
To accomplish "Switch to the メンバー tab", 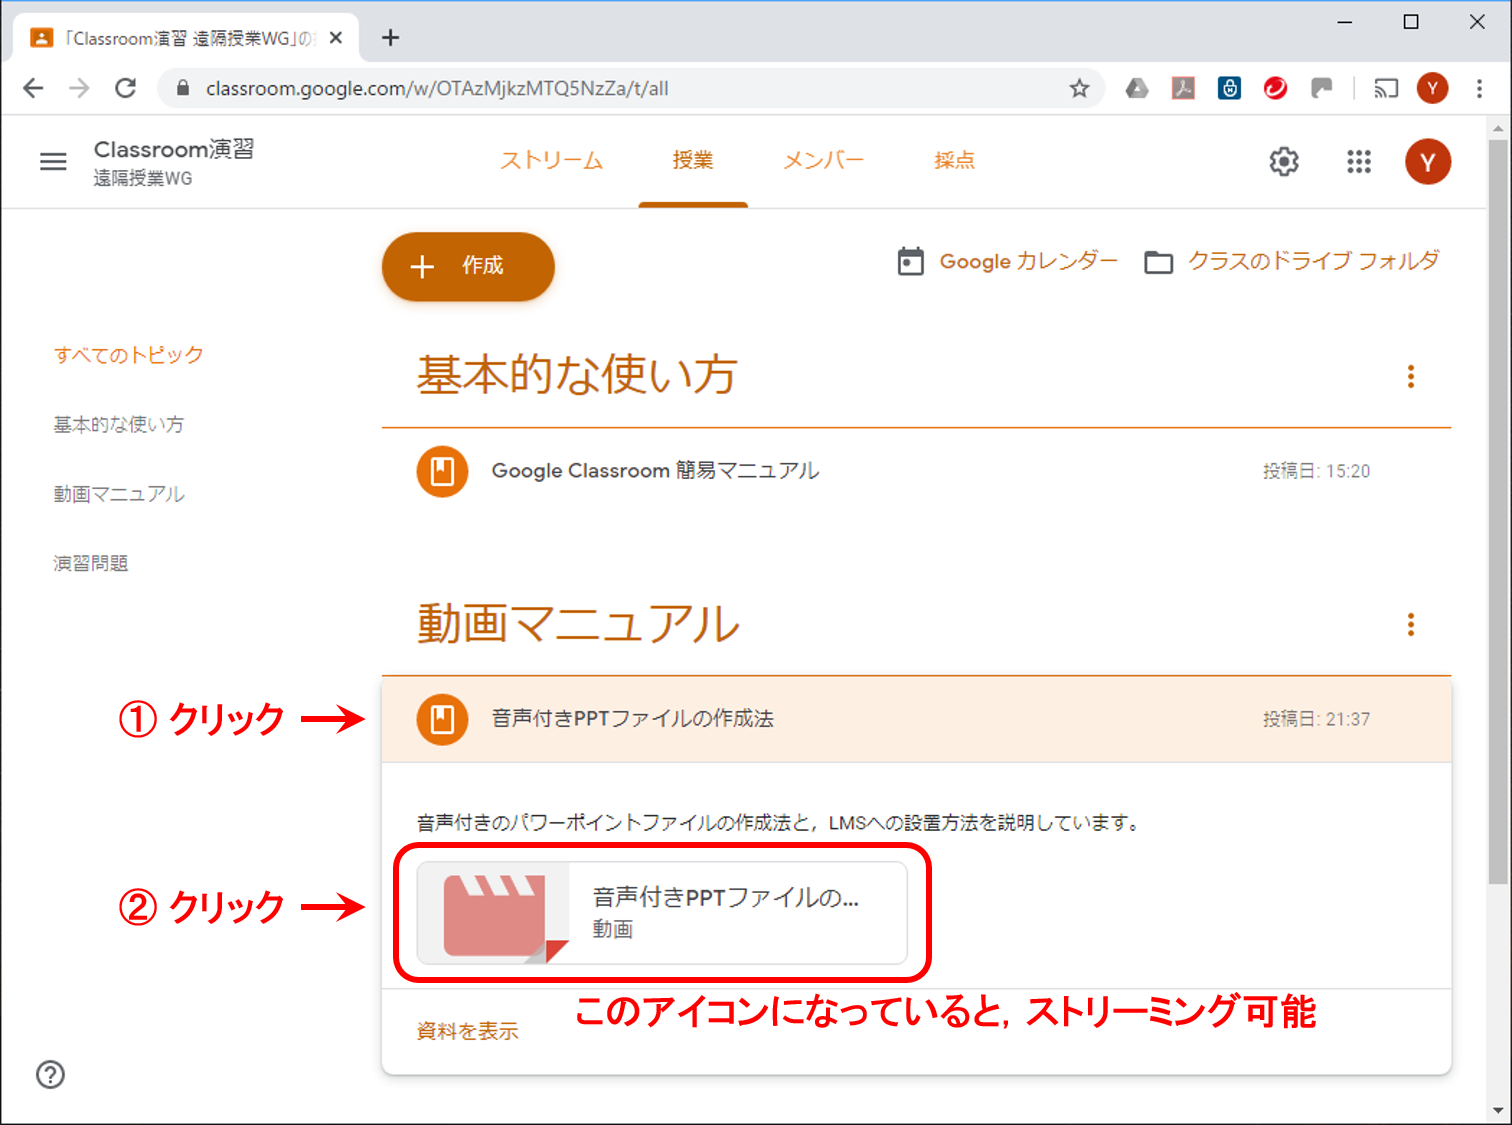I will click(823, 161).
